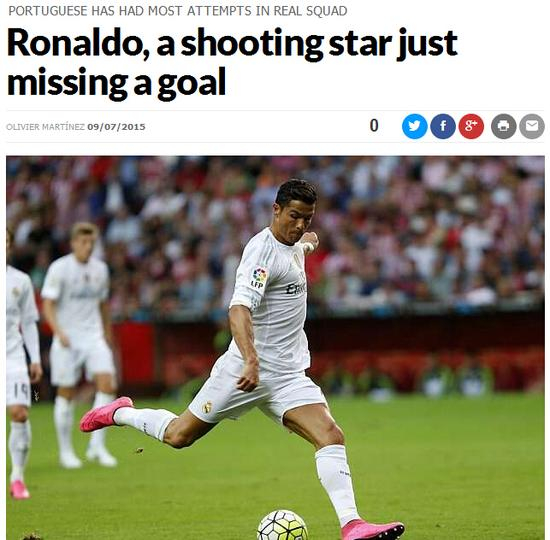550x540 pixels.
Task: Click the LFP badge on Ronaldo's sleeve
Action: click(259, 278)
